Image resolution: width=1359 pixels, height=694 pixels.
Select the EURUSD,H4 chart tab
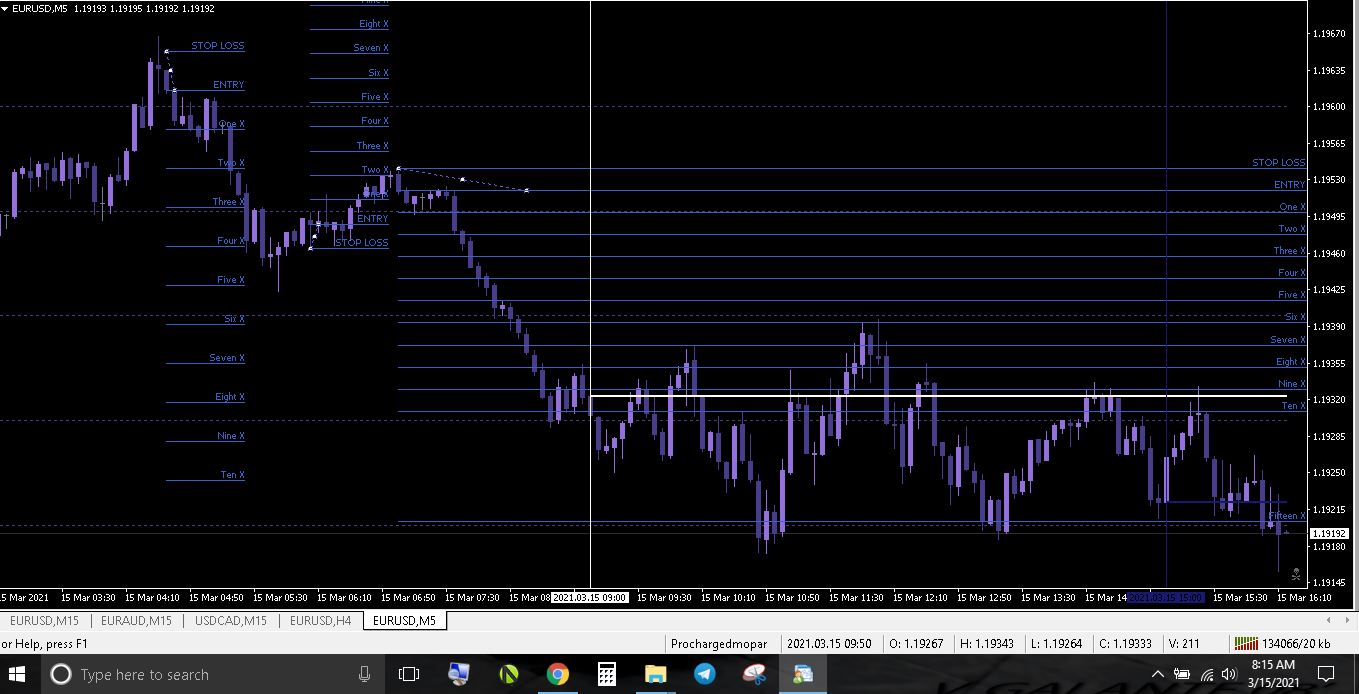(x=320, y=621)
